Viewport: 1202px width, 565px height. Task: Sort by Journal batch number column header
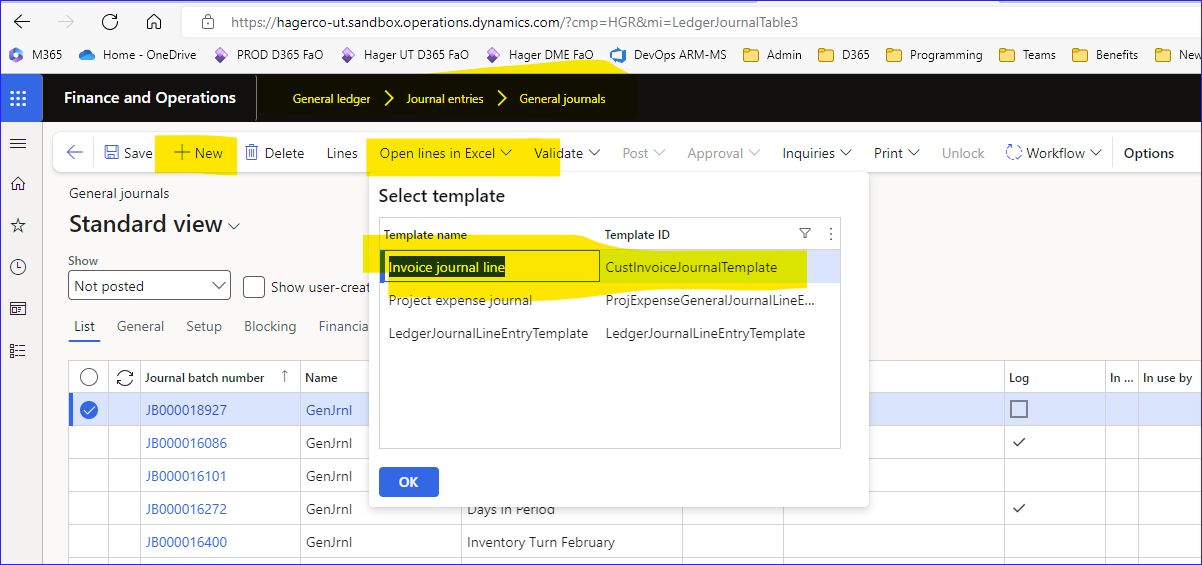pos(205,377)
